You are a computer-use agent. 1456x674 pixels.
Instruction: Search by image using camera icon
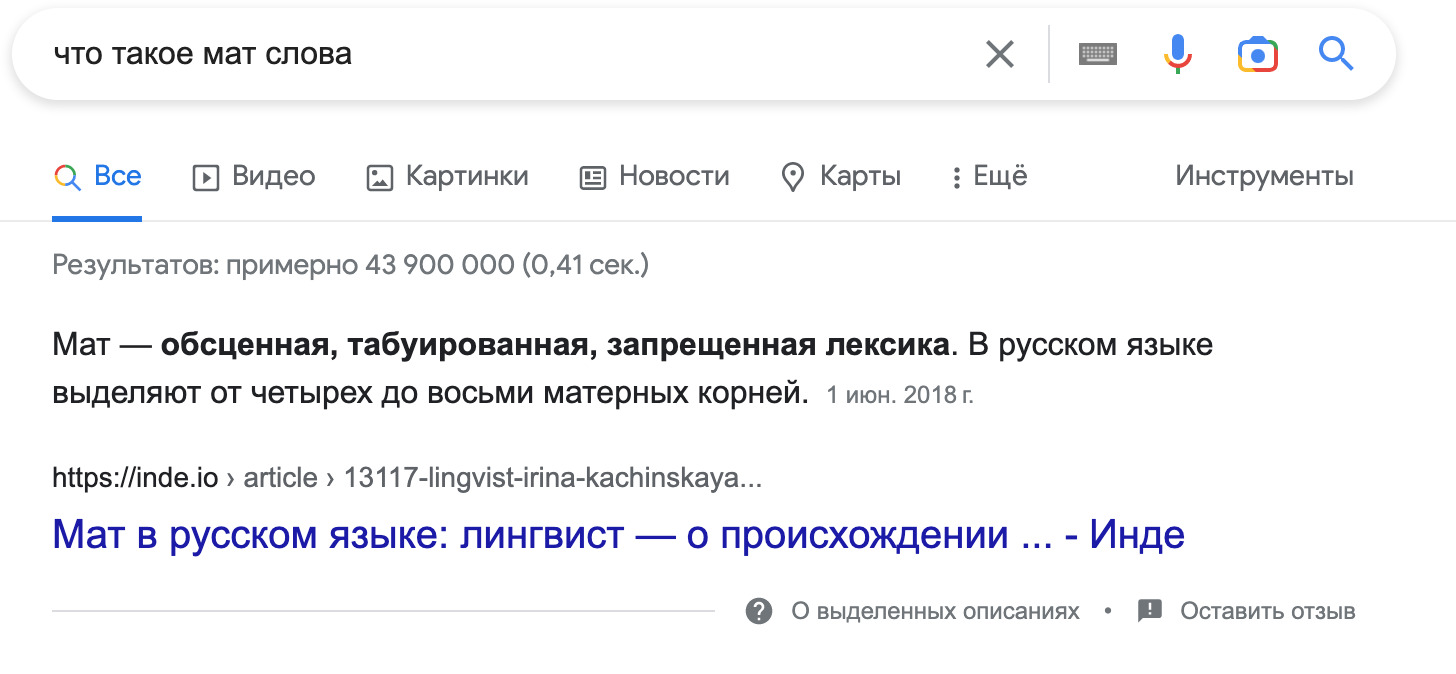[x=1257, y=54]
